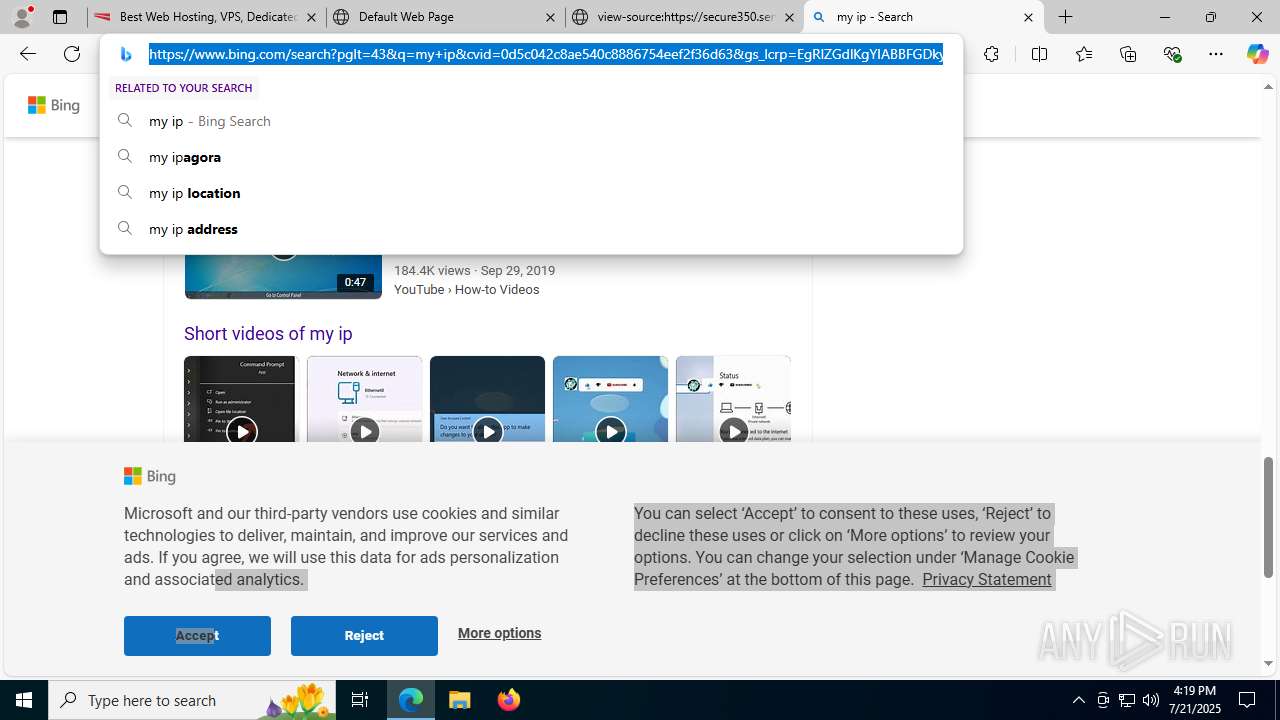
Task: Open Settings and more ellipsis
Action: 1216,54
